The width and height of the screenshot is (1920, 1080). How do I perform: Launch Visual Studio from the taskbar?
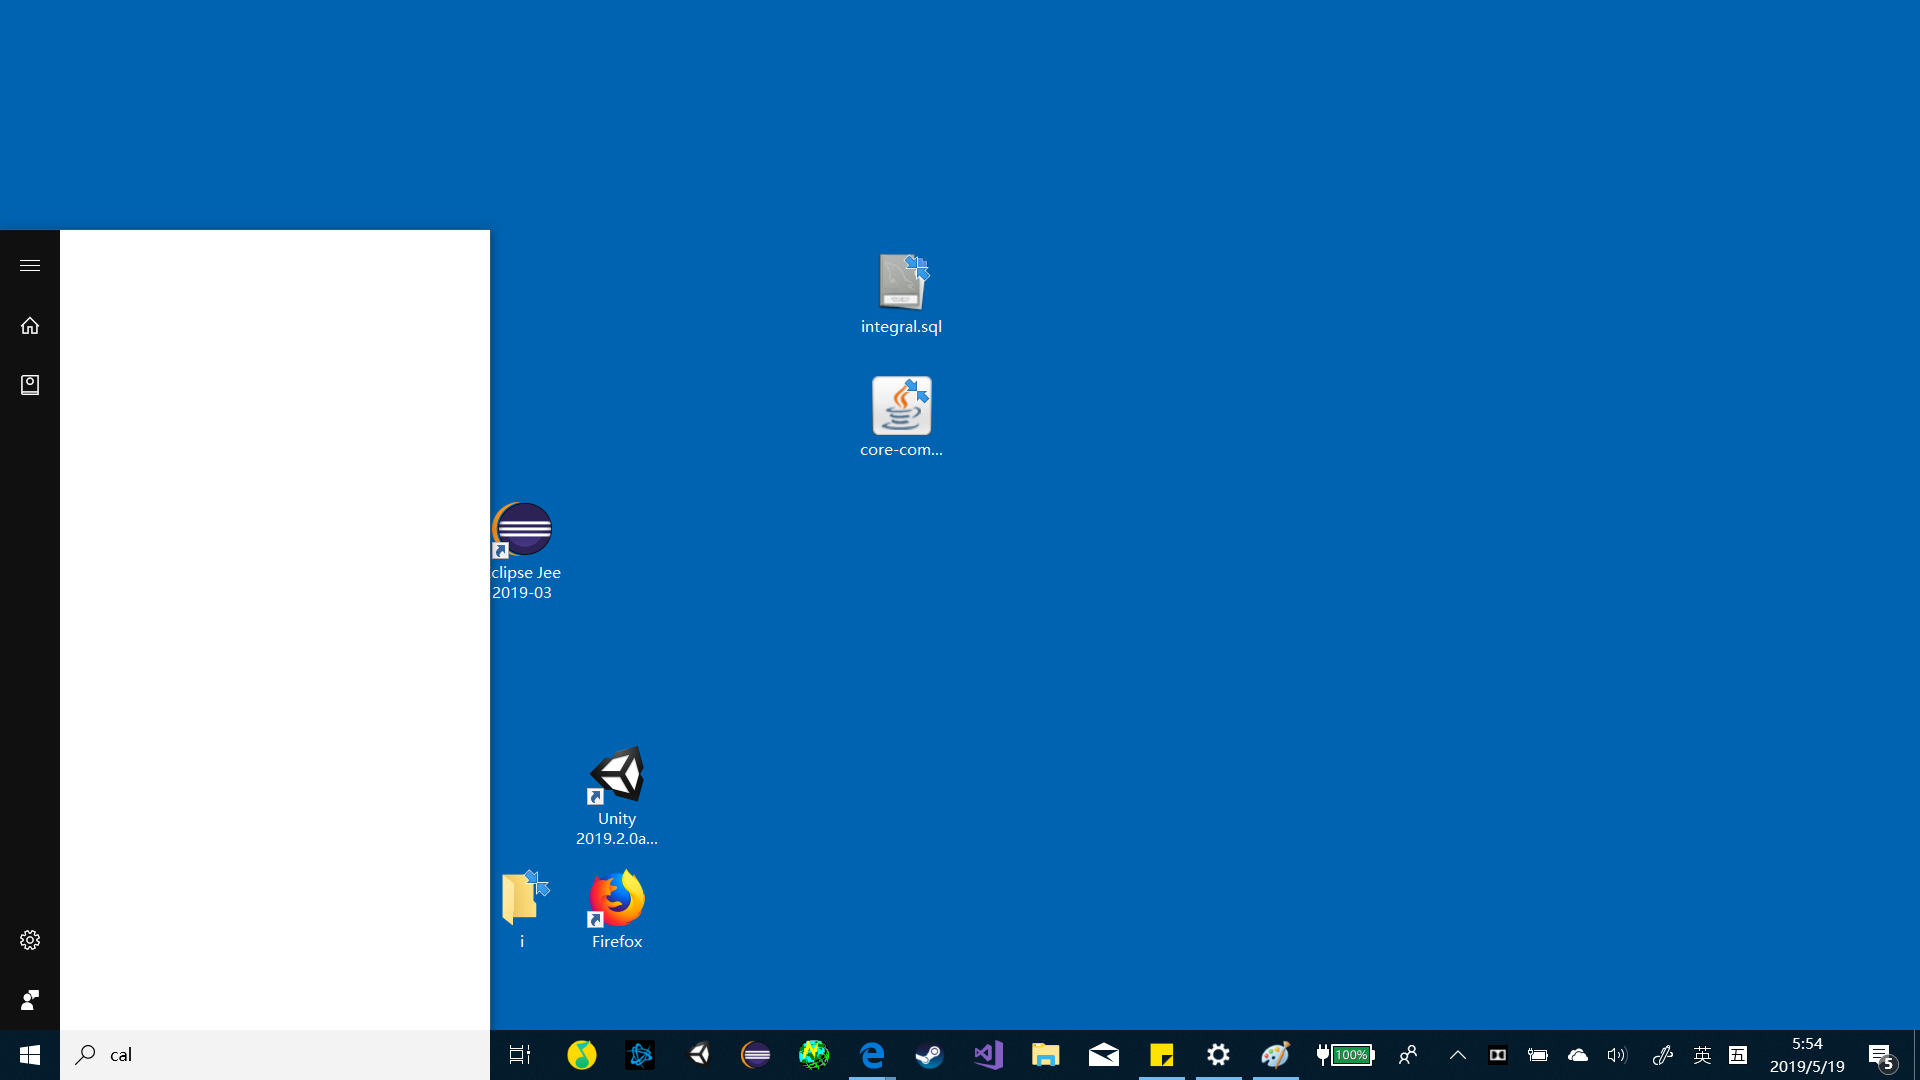(x=988, y=1055)
